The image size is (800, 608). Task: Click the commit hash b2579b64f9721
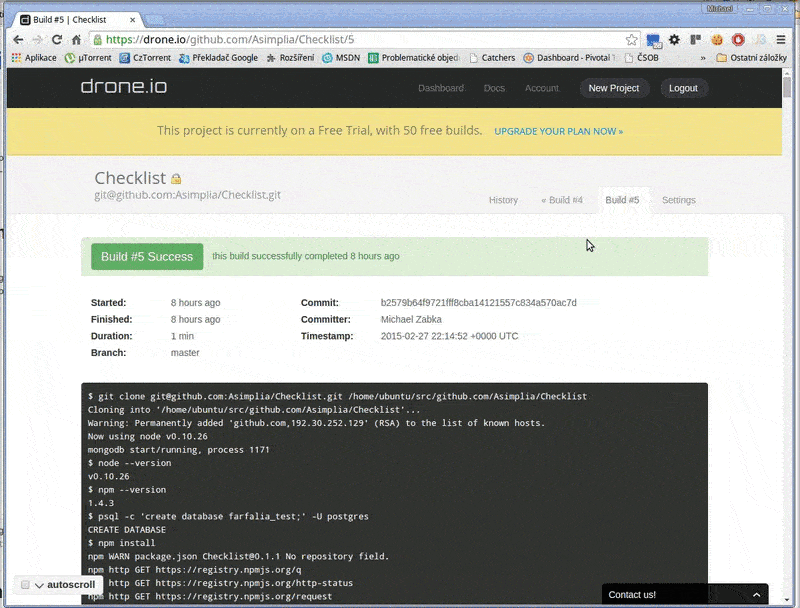[479, 302]
